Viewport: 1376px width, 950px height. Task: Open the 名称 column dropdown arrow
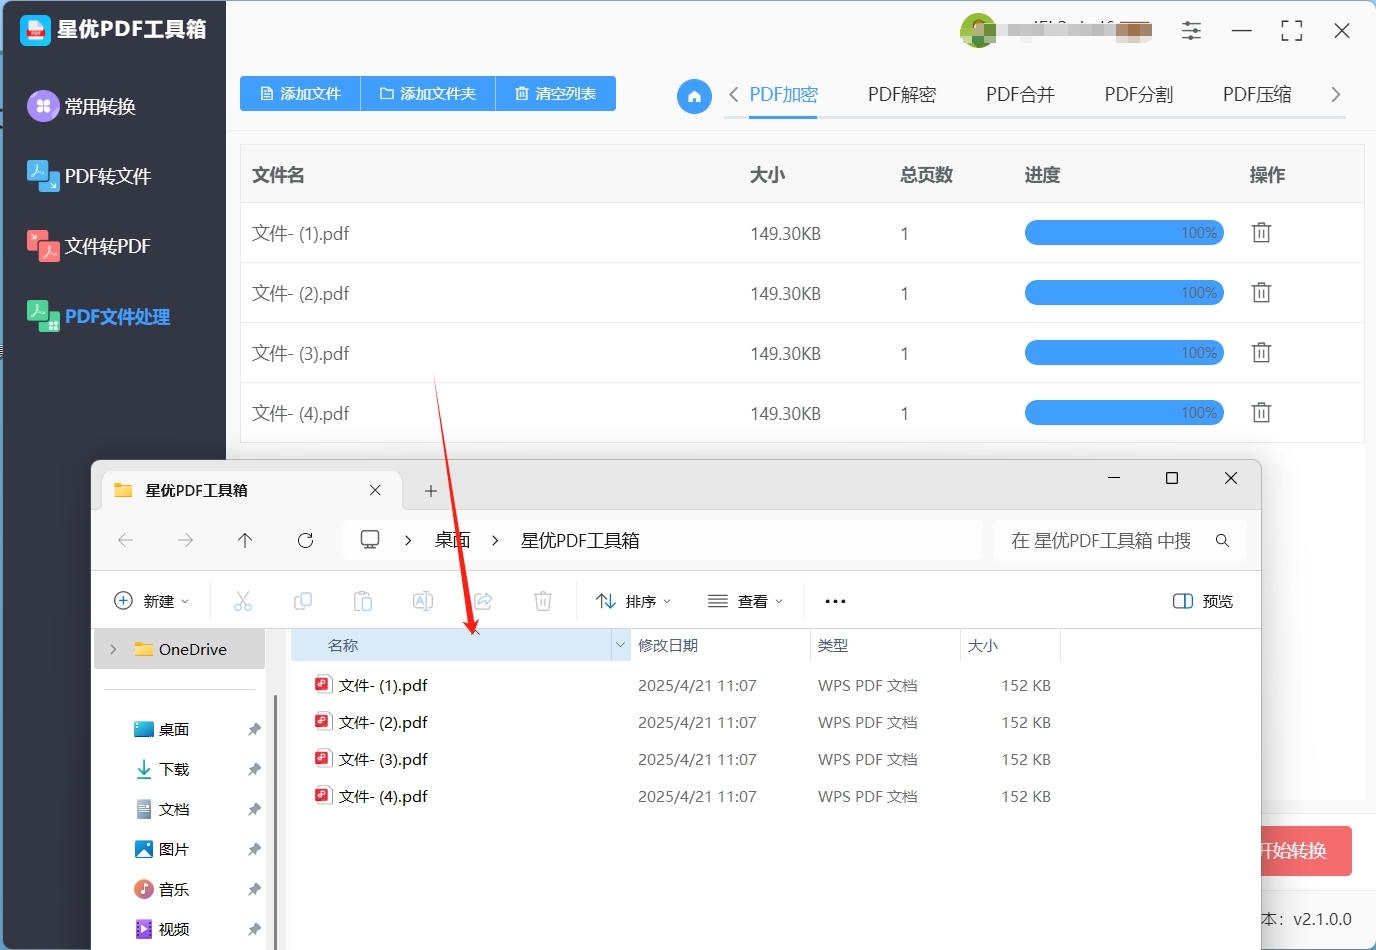click(x=620, y=645)
